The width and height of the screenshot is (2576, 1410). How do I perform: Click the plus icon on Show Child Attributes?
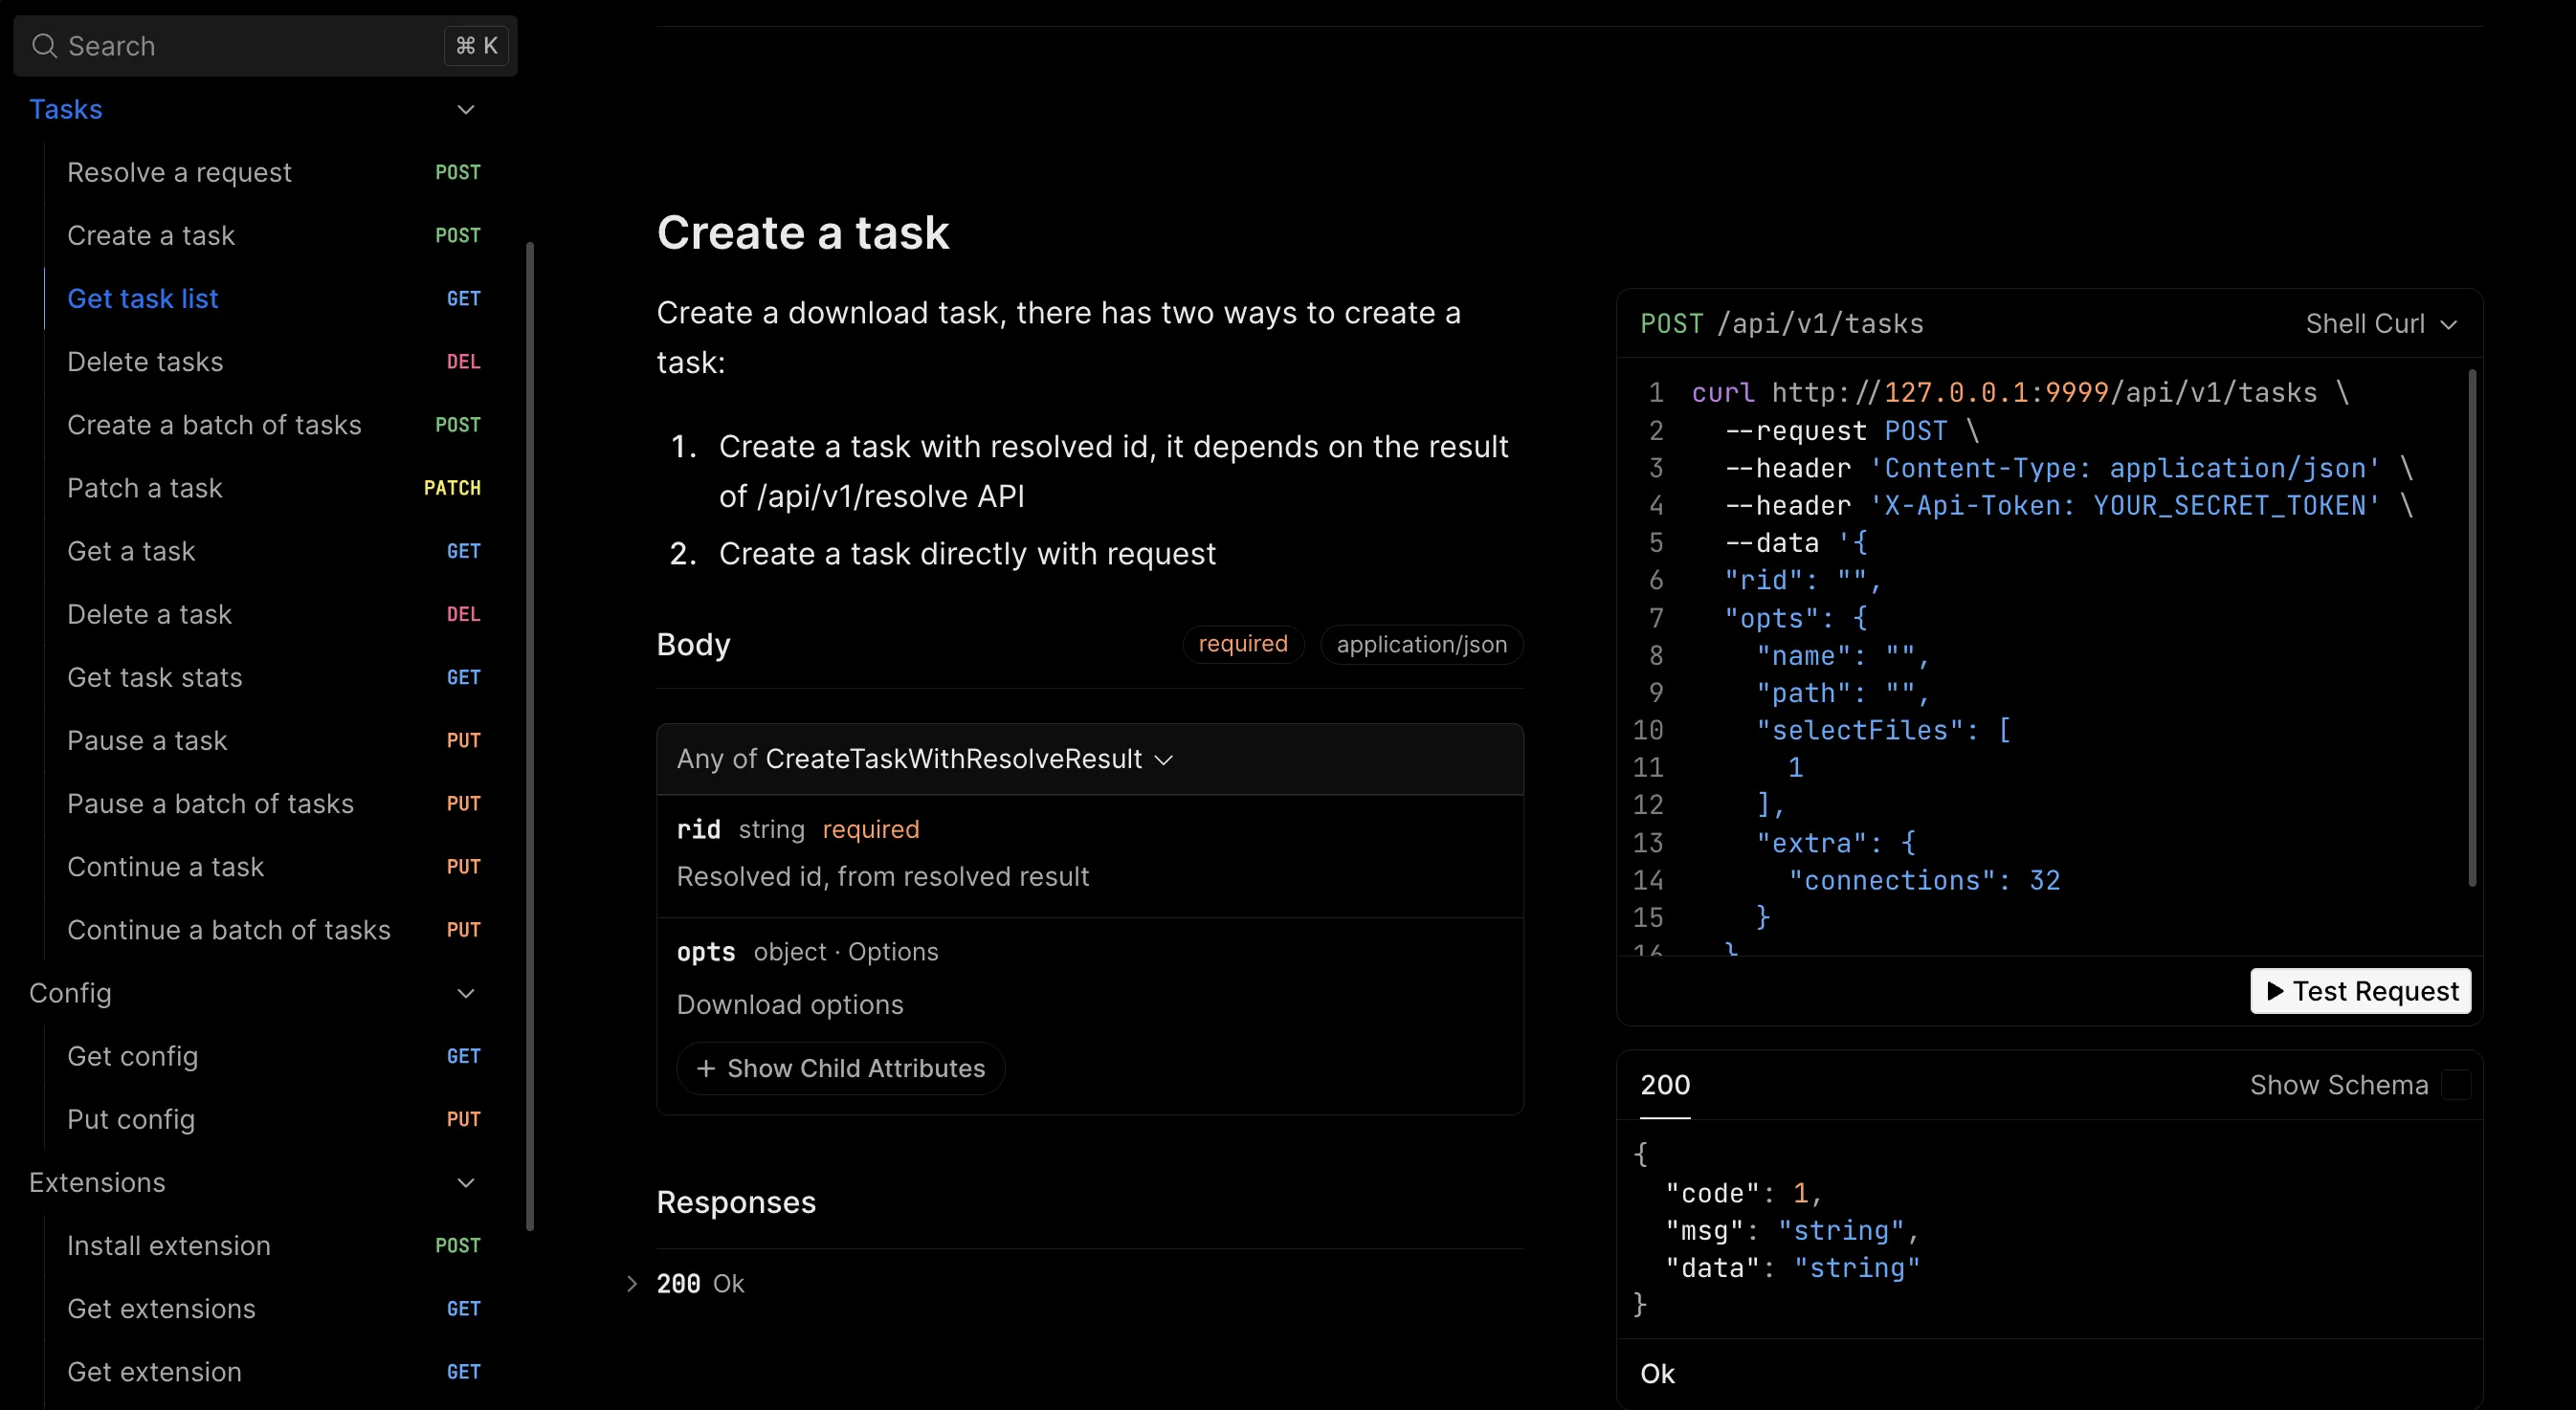706,1068
